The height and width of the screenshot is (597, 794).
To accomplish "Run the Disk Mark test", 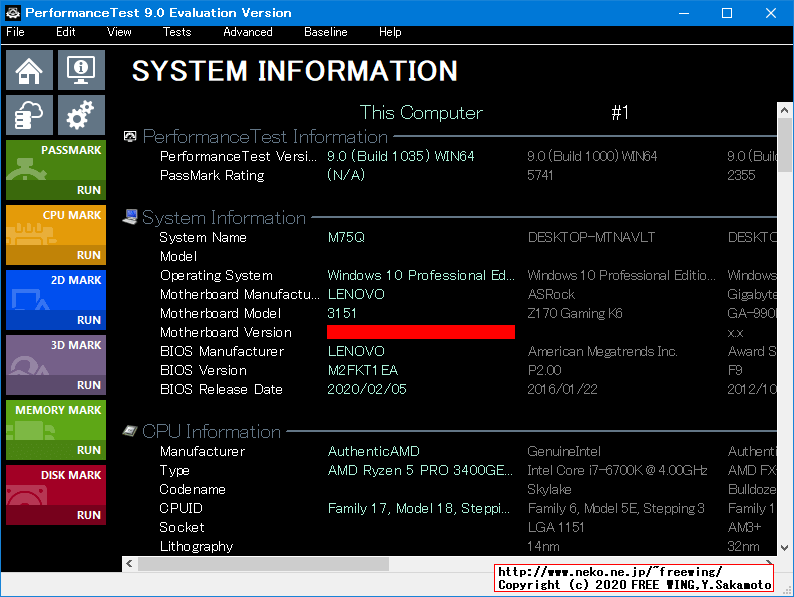I will [x=89, y=515].
